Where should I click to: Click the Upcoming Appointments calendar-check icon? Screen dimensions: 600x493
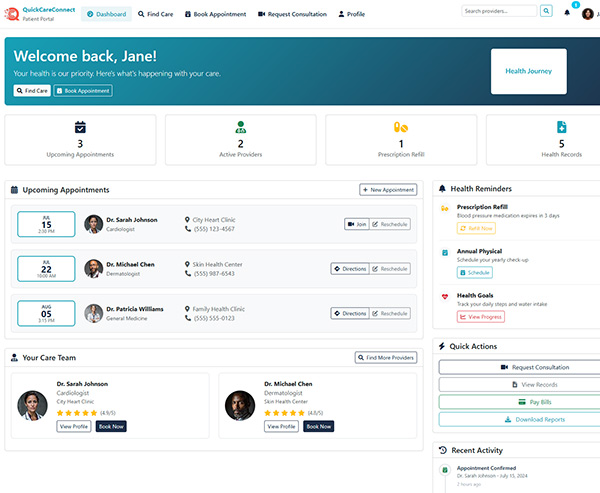80,127
